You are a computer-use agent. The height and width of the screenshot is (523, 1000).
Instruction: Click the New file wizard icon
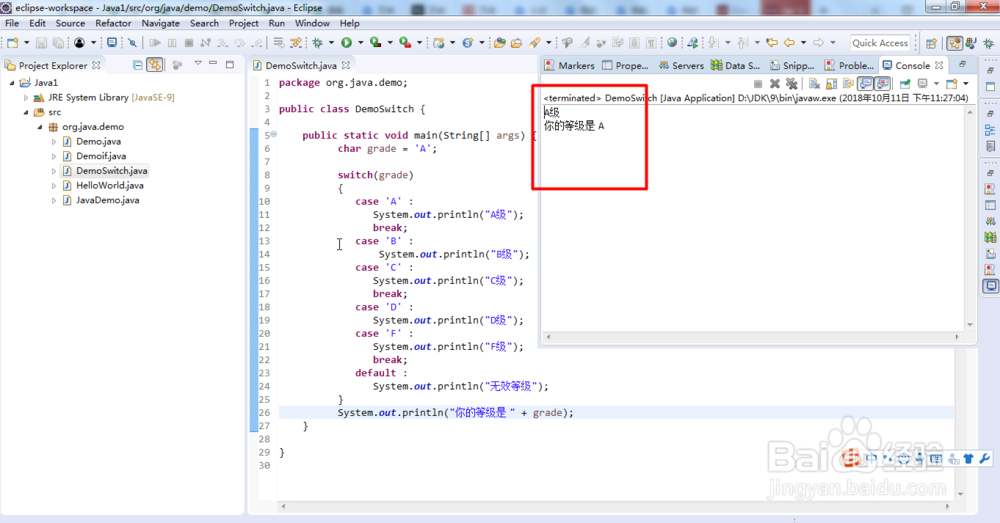pos(13,43)
